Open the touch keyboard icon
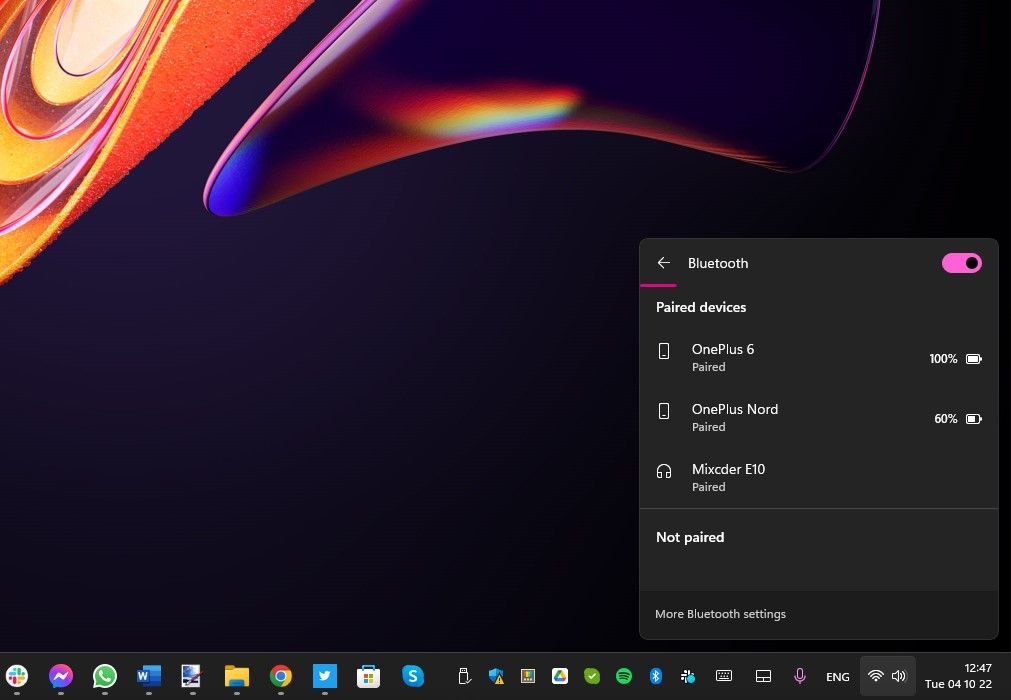 coord(723,676)
